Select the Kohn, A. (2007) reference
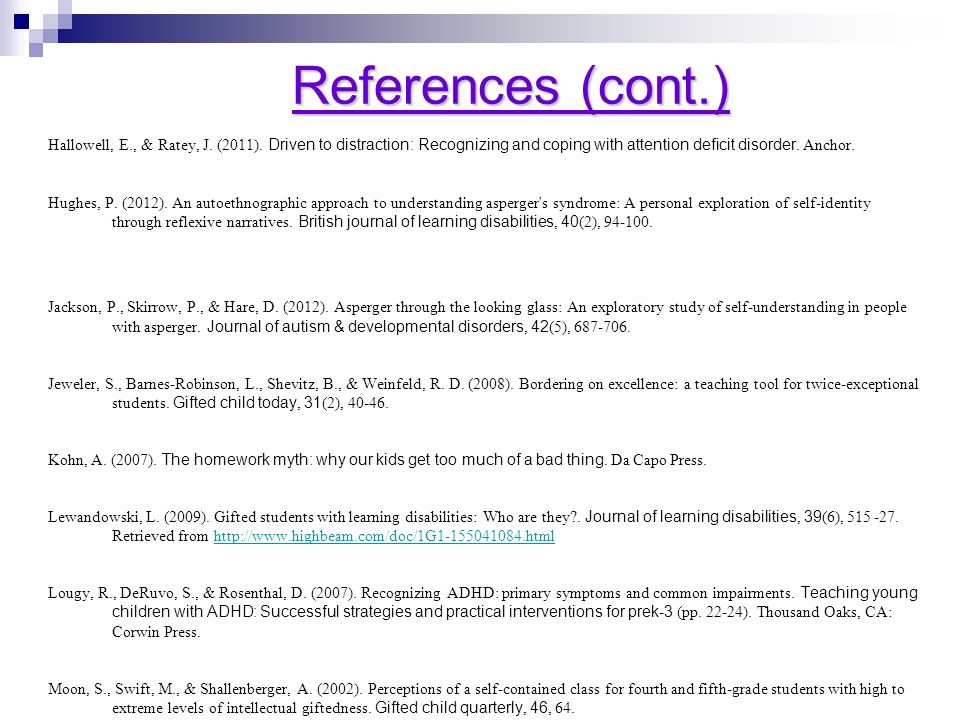 [x=377, y=460]
